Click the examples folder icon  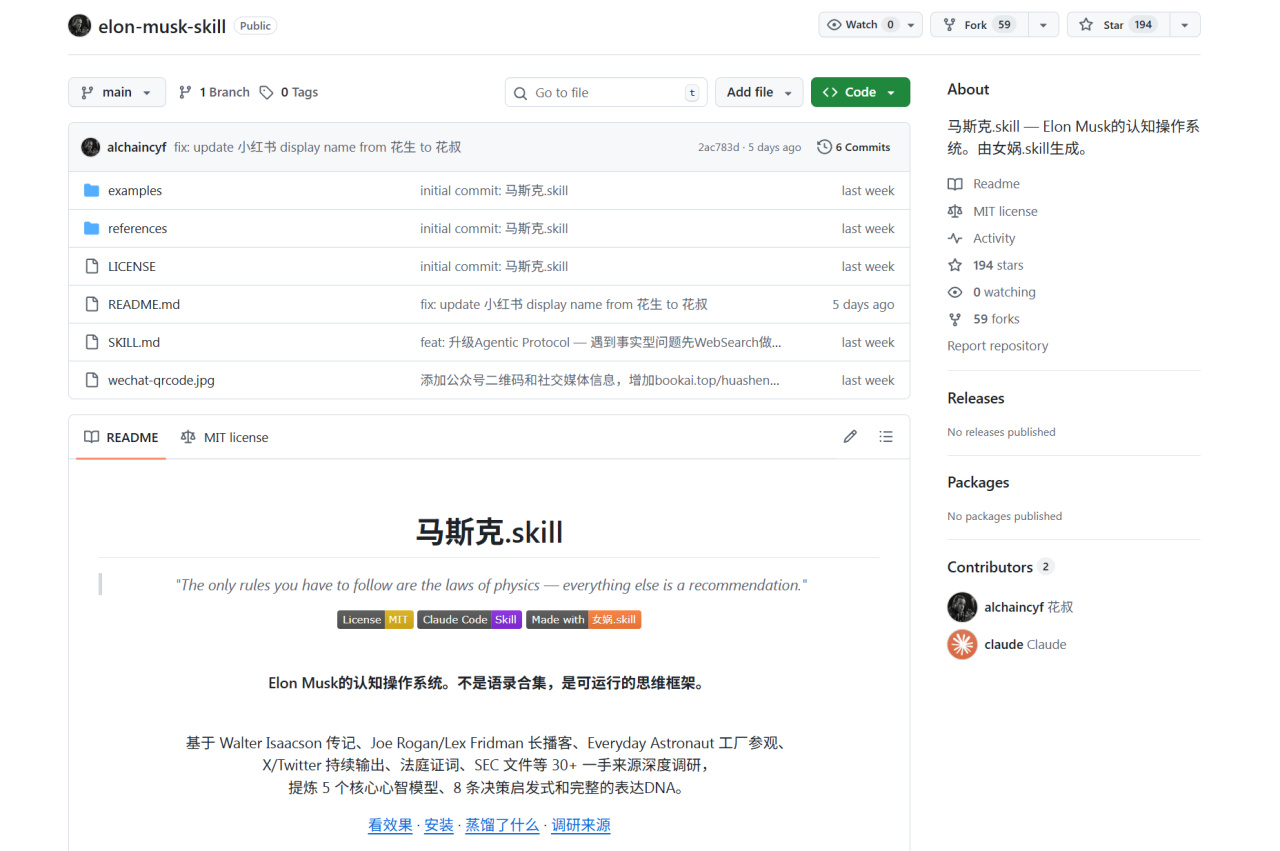92,191
